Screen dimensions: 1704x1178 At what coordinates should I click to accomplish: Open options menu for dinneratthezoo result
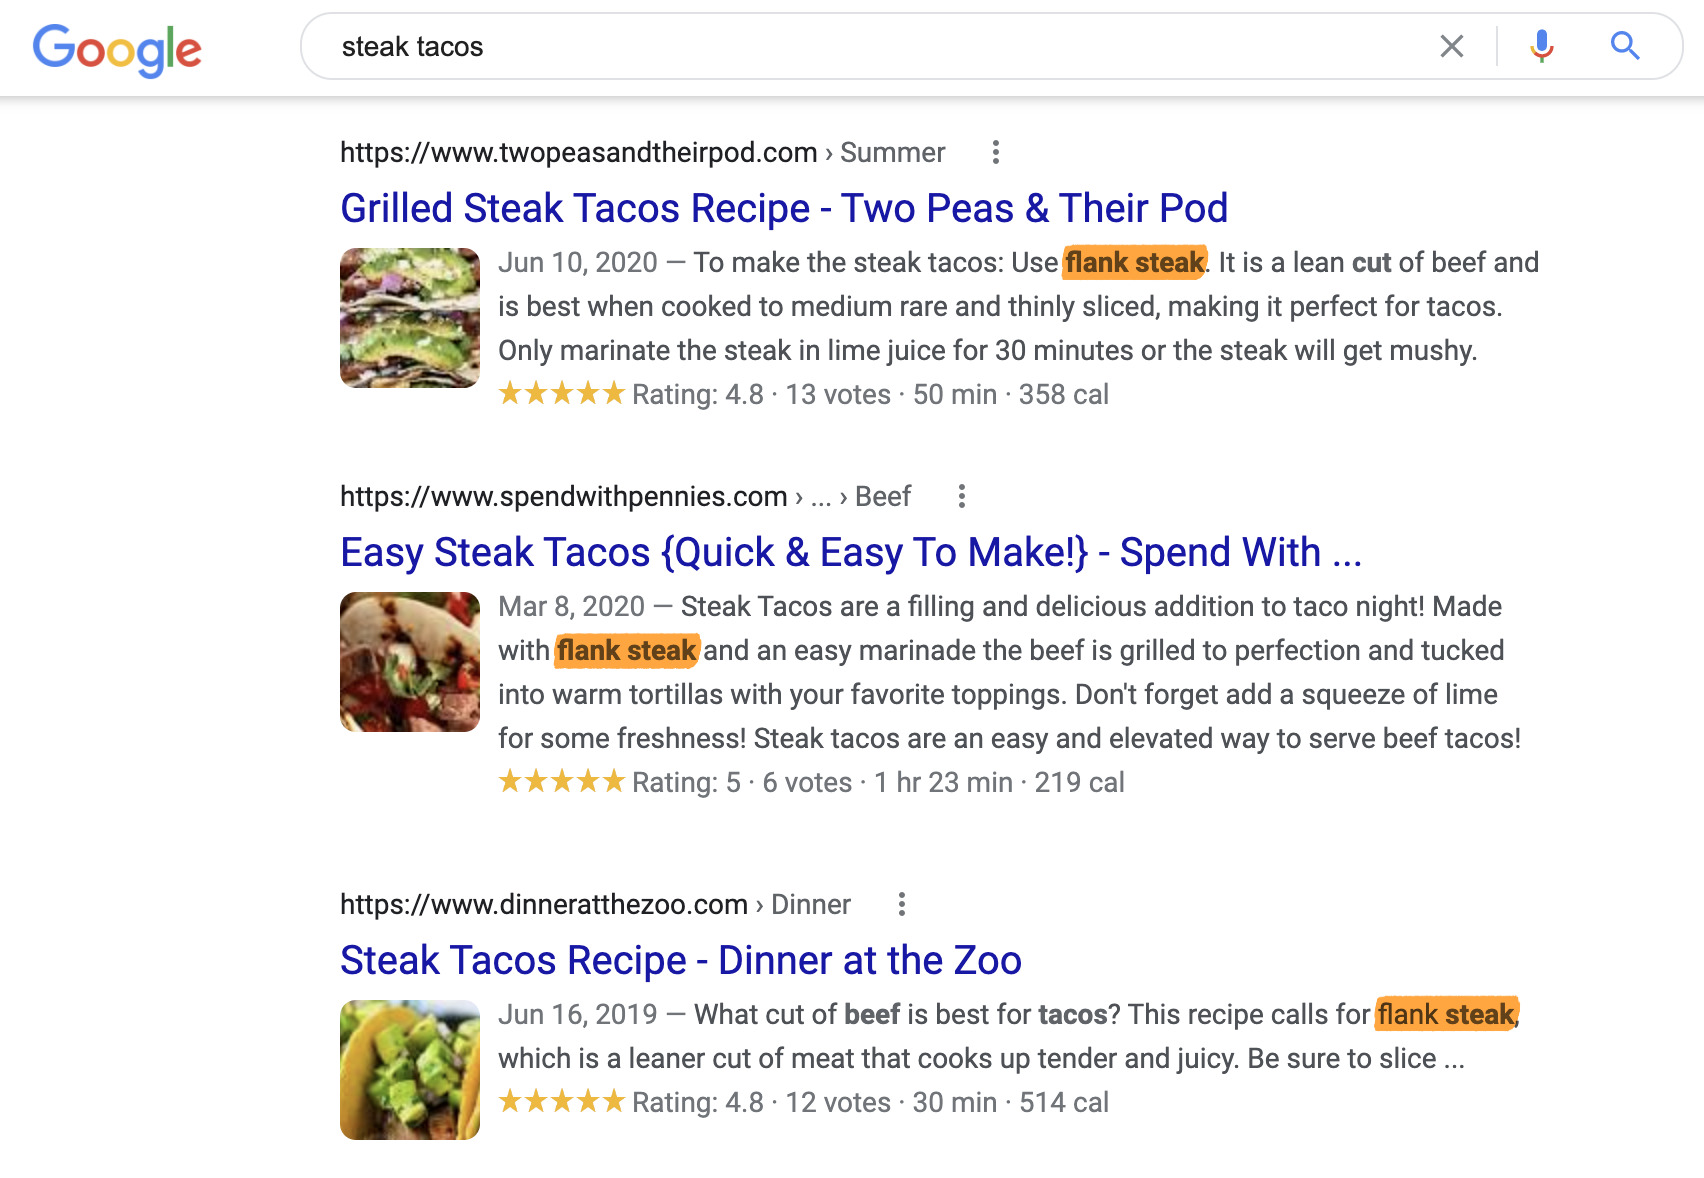click(x=901, y=904)
